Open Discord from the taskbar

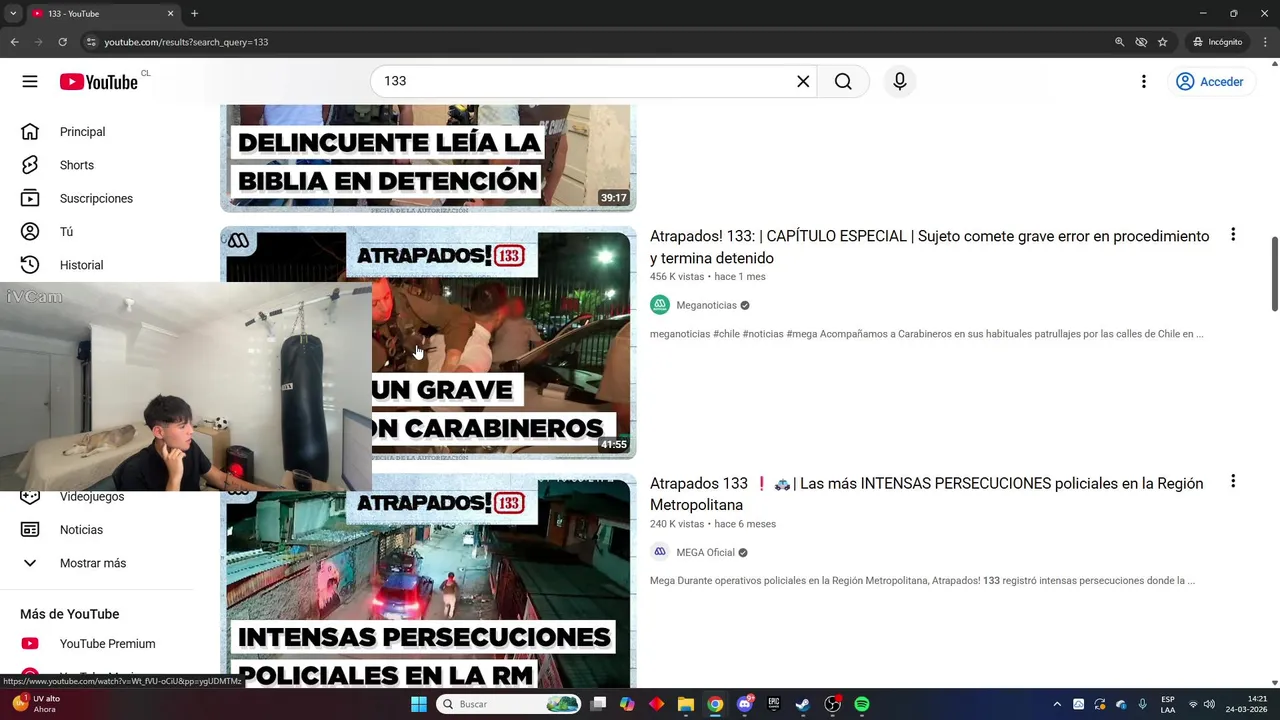coord(745,704)
